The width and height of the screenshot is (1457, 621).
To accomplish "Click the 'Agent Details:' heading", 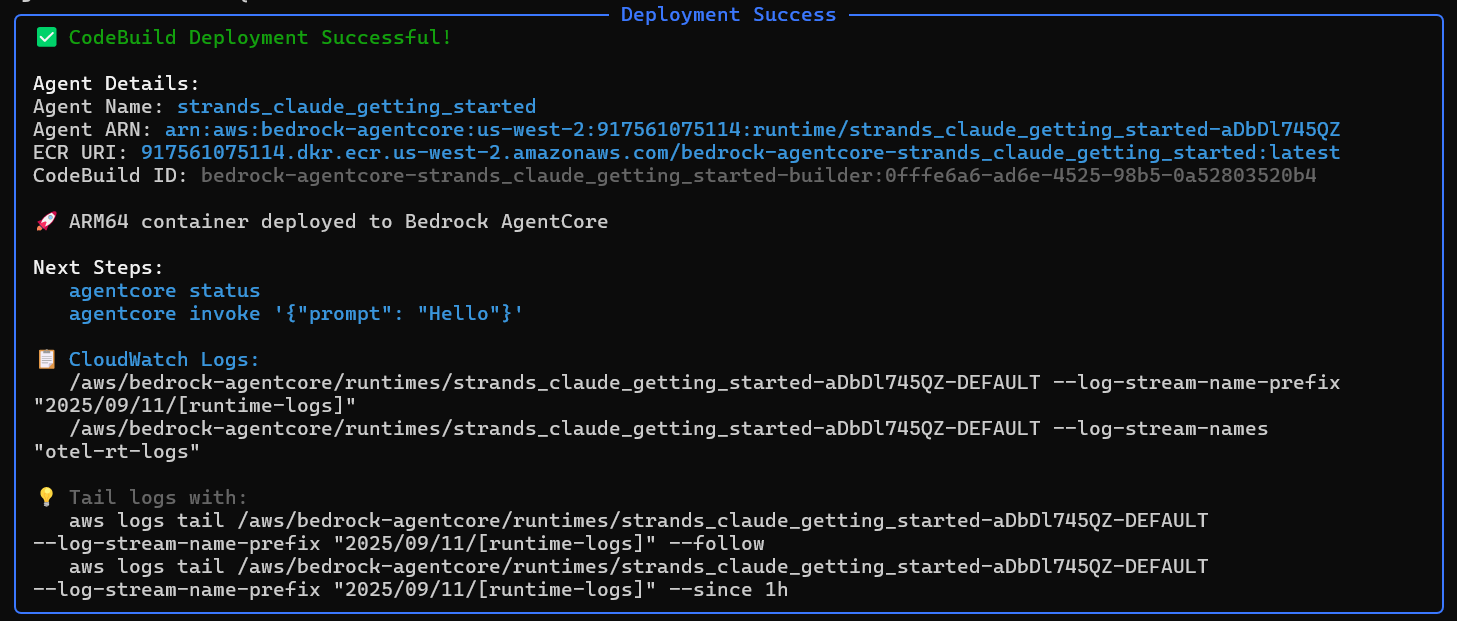I will [117, 83].
